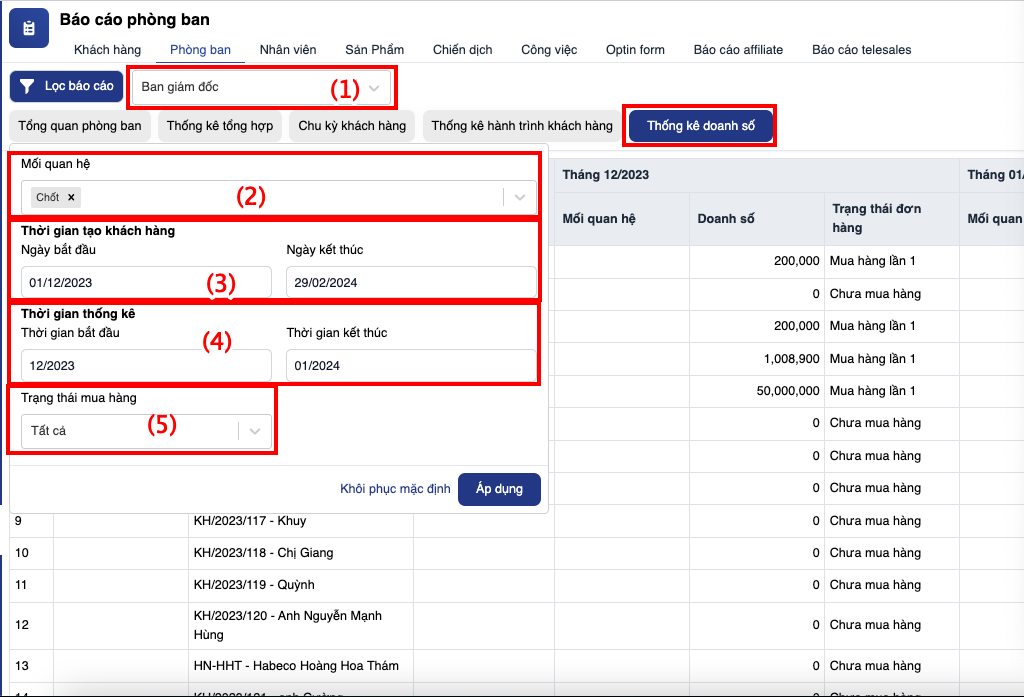This screenshot has height=697, width=1024.
Task: Select the Thống kê tổng hợp view
Action: [219, 126]
